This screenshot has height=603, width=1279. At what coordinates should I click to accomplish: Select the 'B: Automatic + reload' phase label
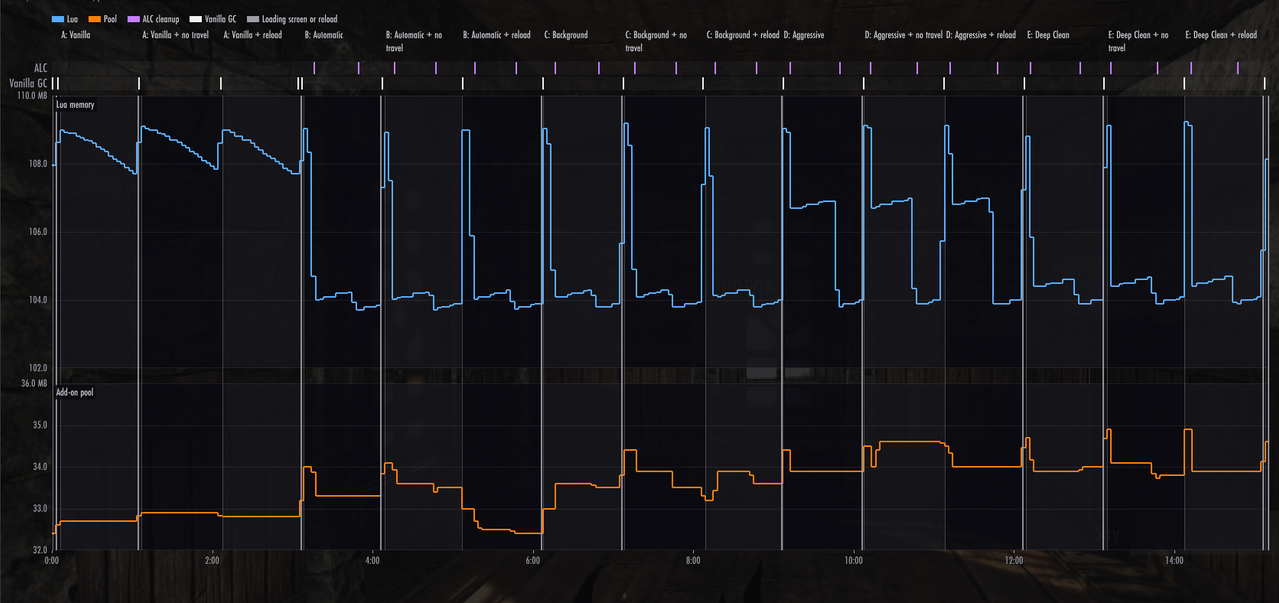click(497, 35)
